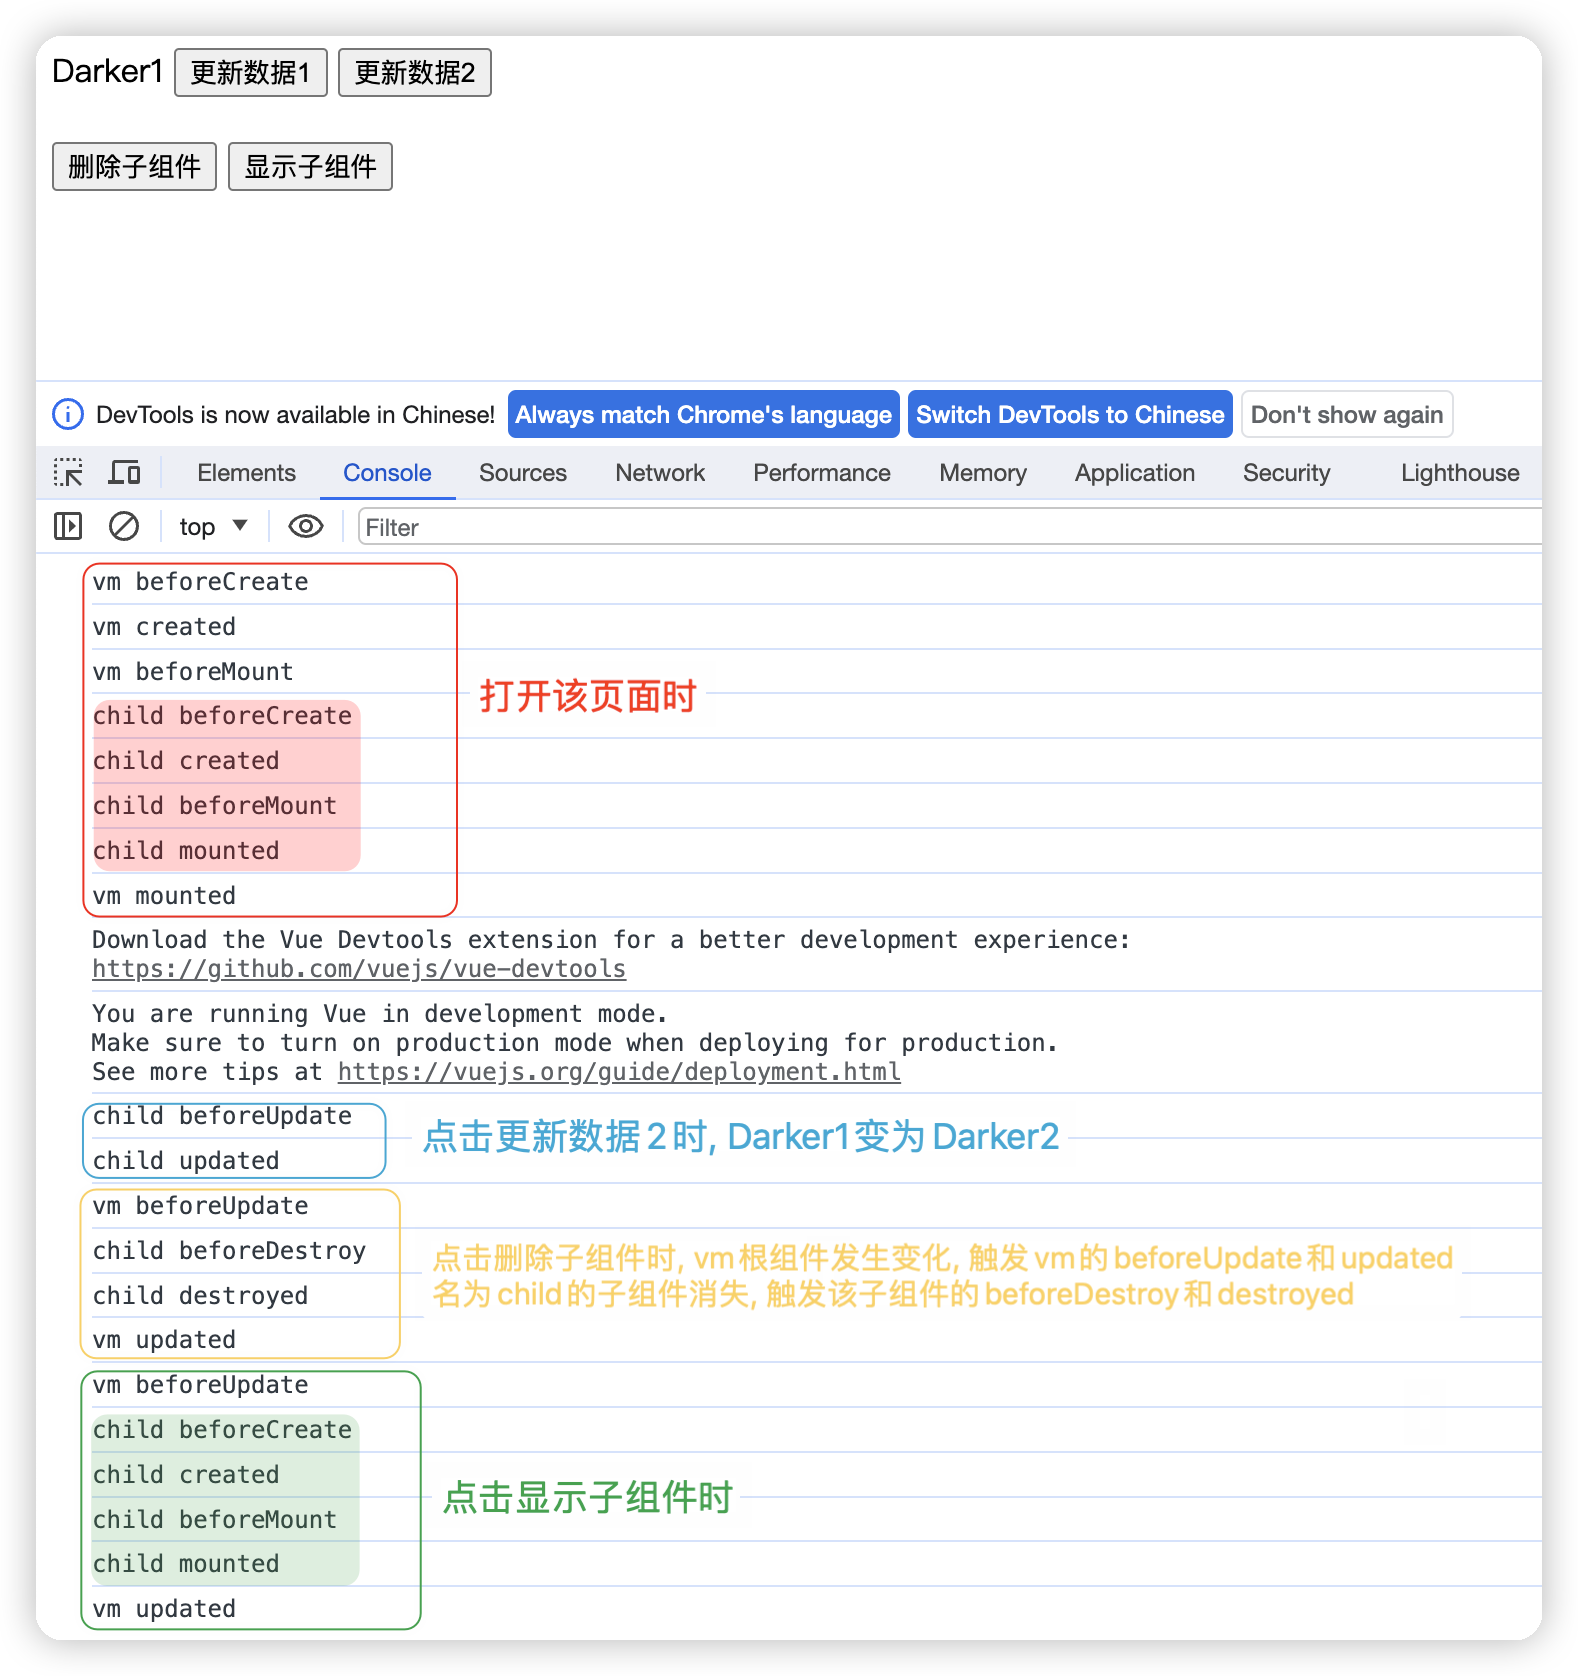Click Always match Chrome's language
Viewport: 1578px width, 1676px height.
coord(703,415)
